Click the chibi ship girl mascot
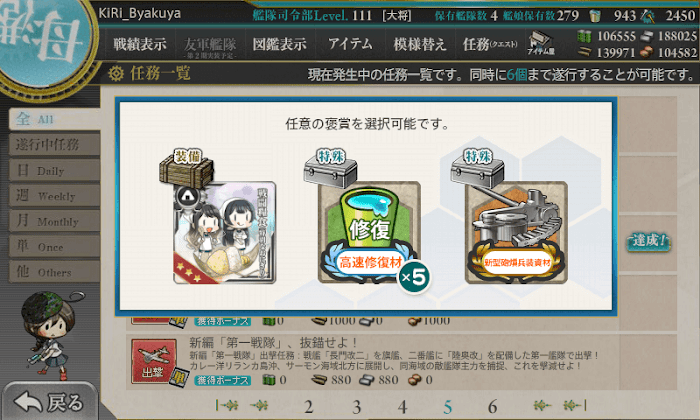 pos(50,335)
